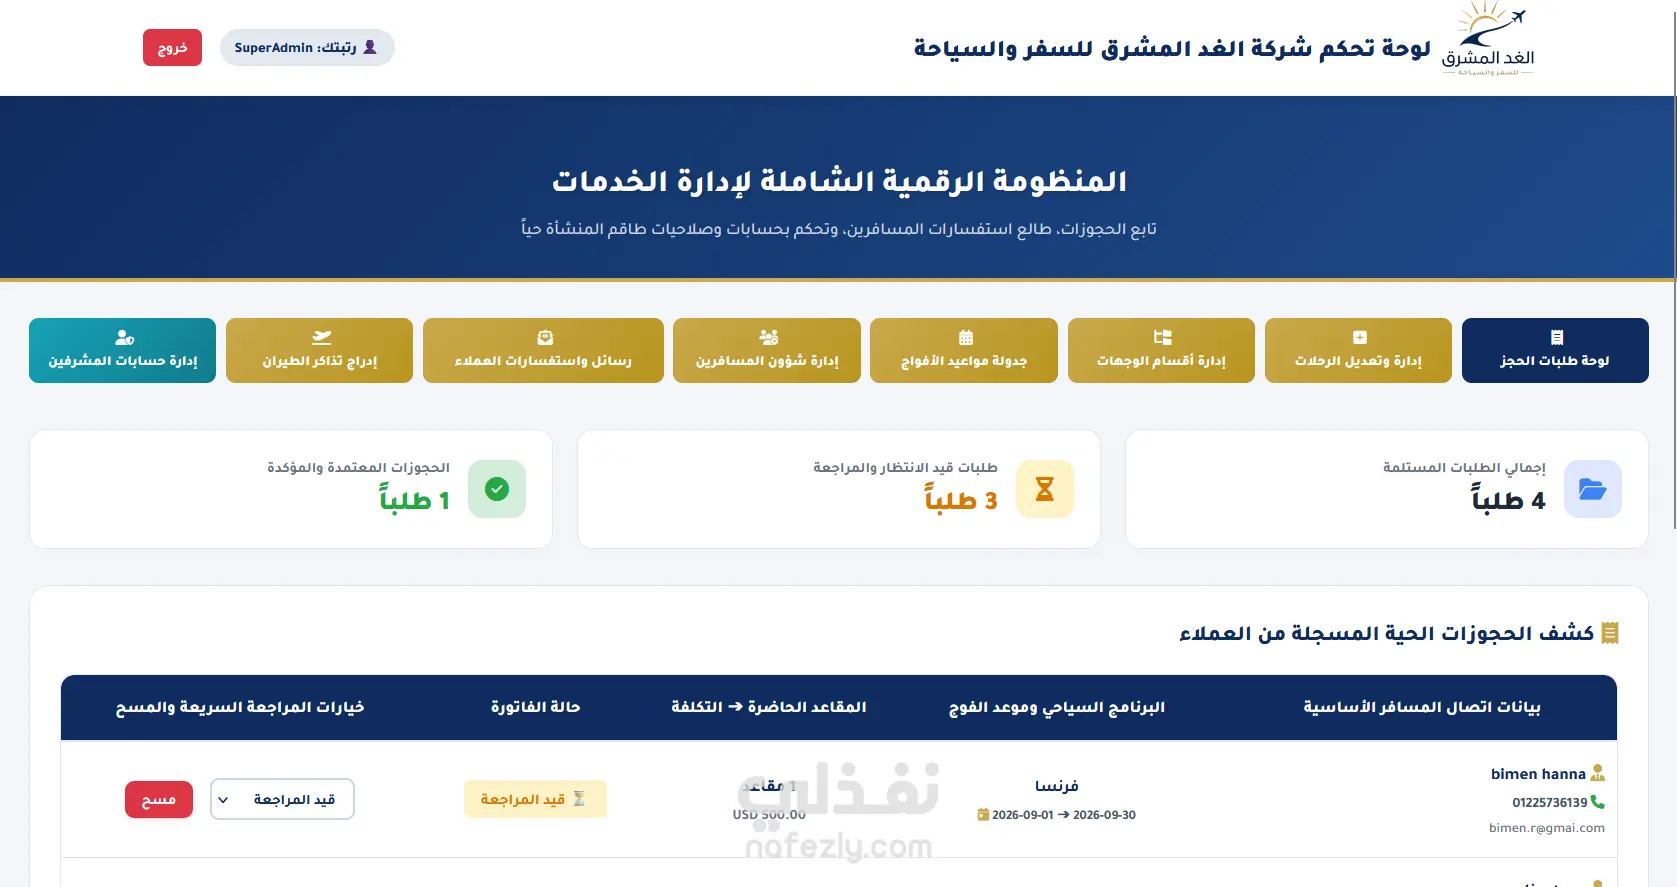Open إدارة حسابات المشرفين tab
1677x887 pixels.
click(x=122, y=350)
